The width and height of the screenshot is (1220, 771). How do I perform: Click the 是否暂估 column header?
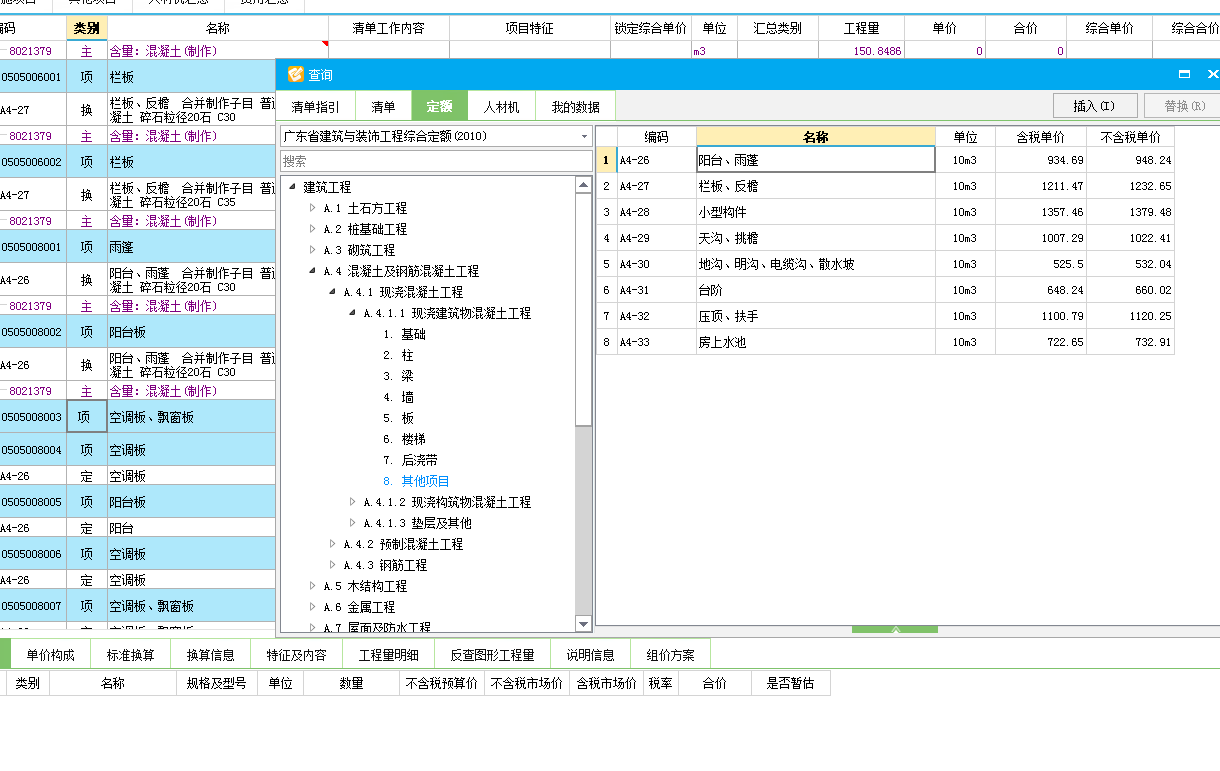click(790, 683)
